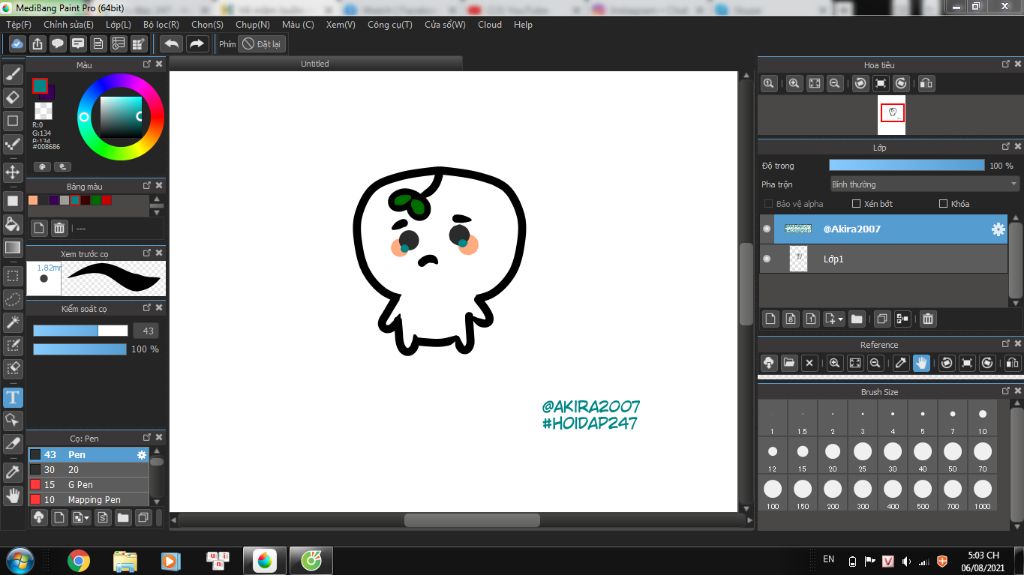Click the Windows Start button
The height and width of the screenshot is (575, 1024).
click(x=20, y=561)
